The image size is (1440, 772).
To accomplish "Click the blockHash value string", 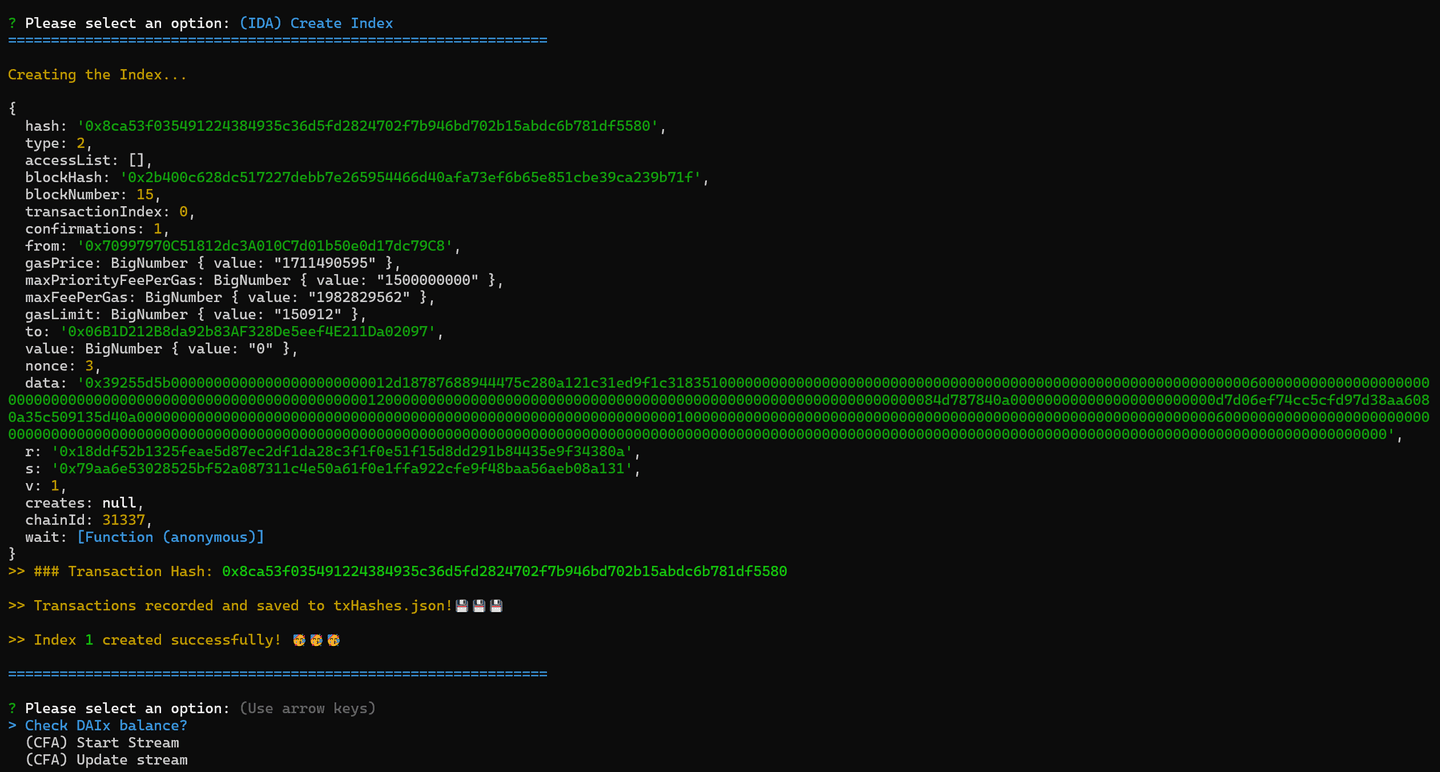I will [x=411, y=177].
